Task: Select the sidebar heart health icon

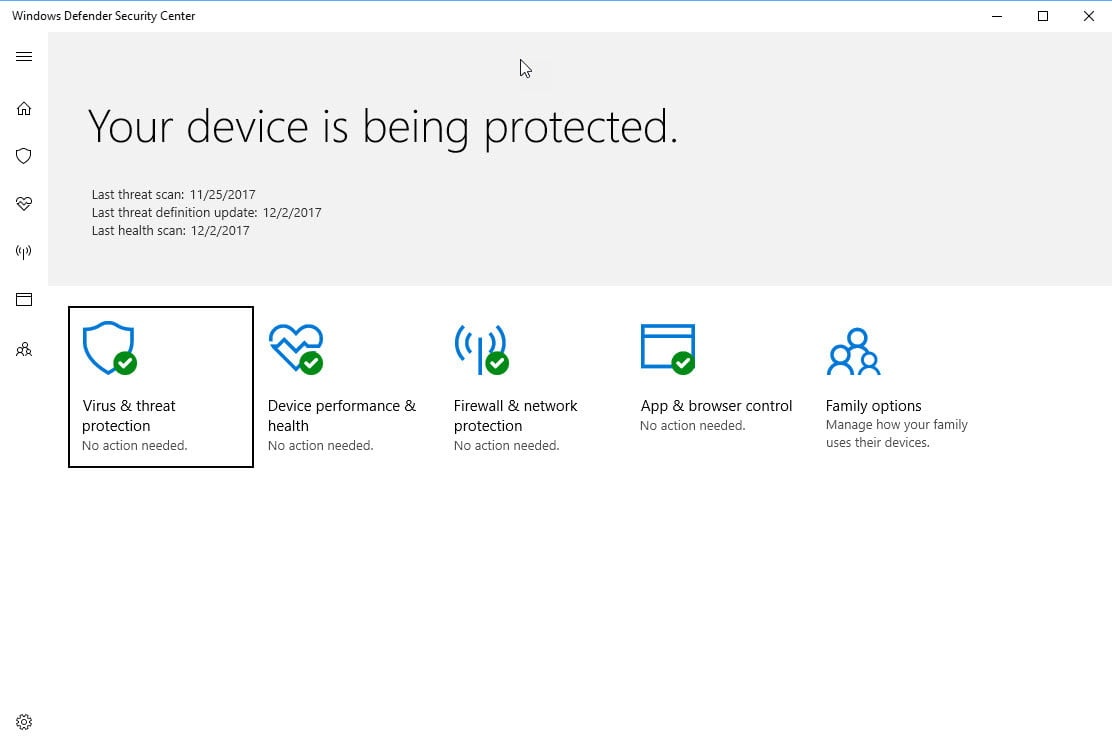Action: coord(24,204)
